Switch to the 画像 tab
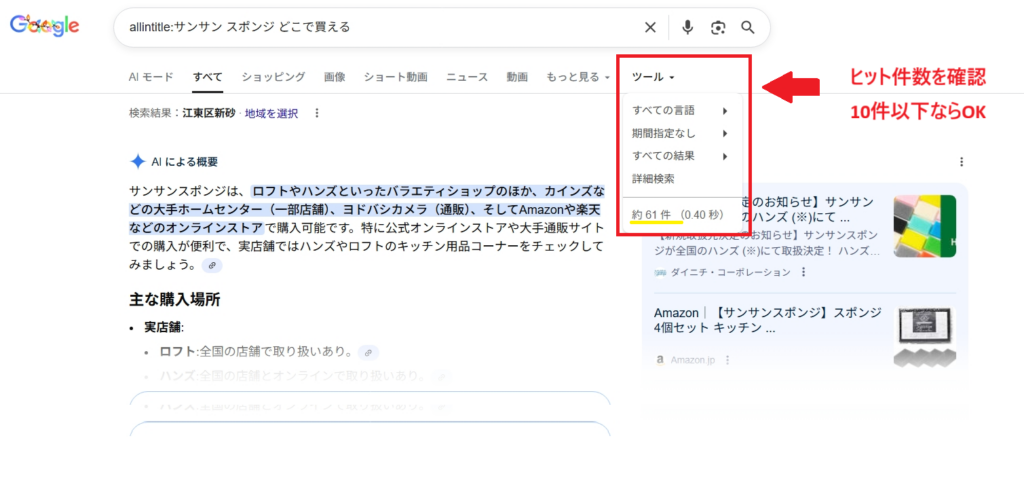This screenshot has height=489, width=1024. 335,77
